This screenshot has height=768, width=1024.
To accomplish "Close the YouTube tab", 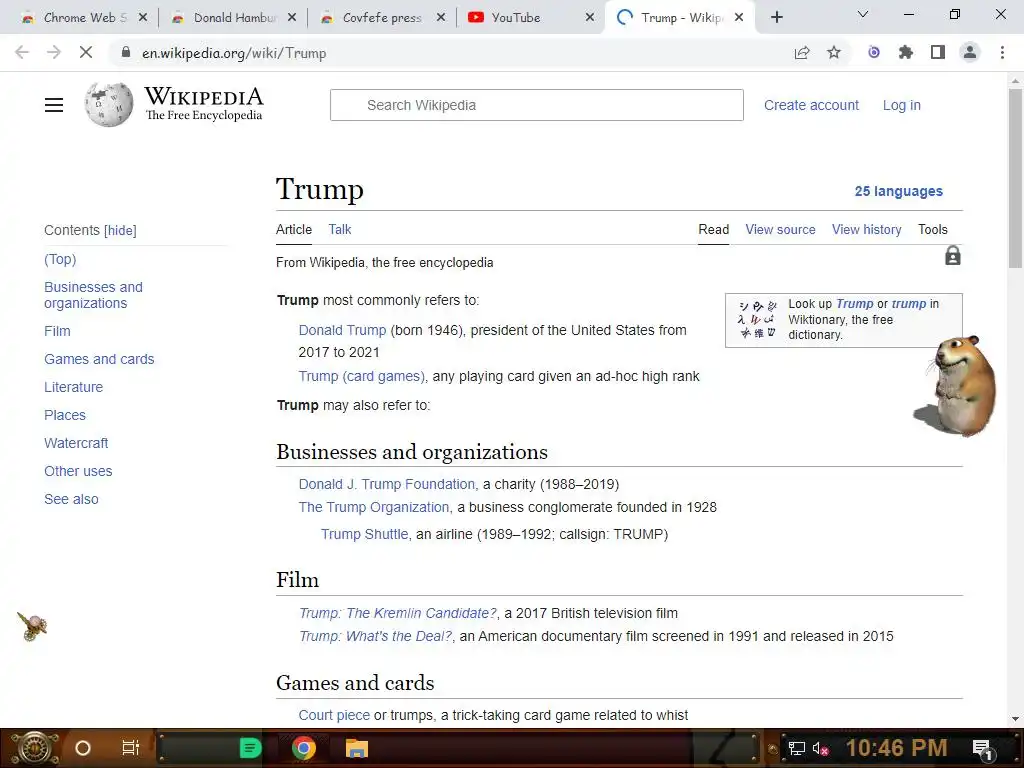I will tap(590, 18).
